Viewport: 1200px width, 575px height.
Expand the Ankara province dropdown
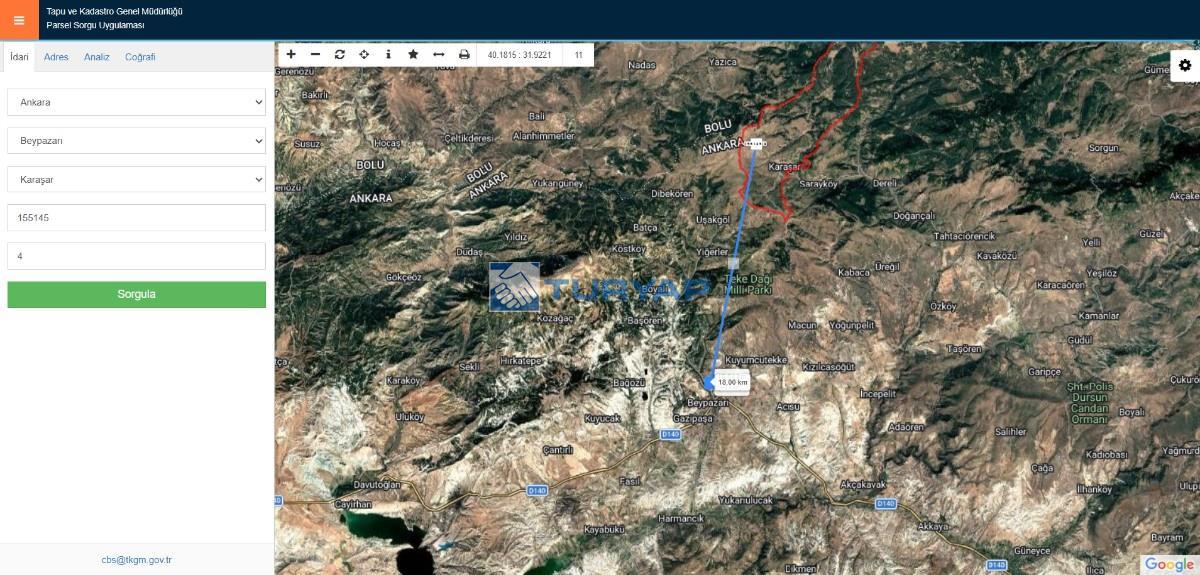136,102
